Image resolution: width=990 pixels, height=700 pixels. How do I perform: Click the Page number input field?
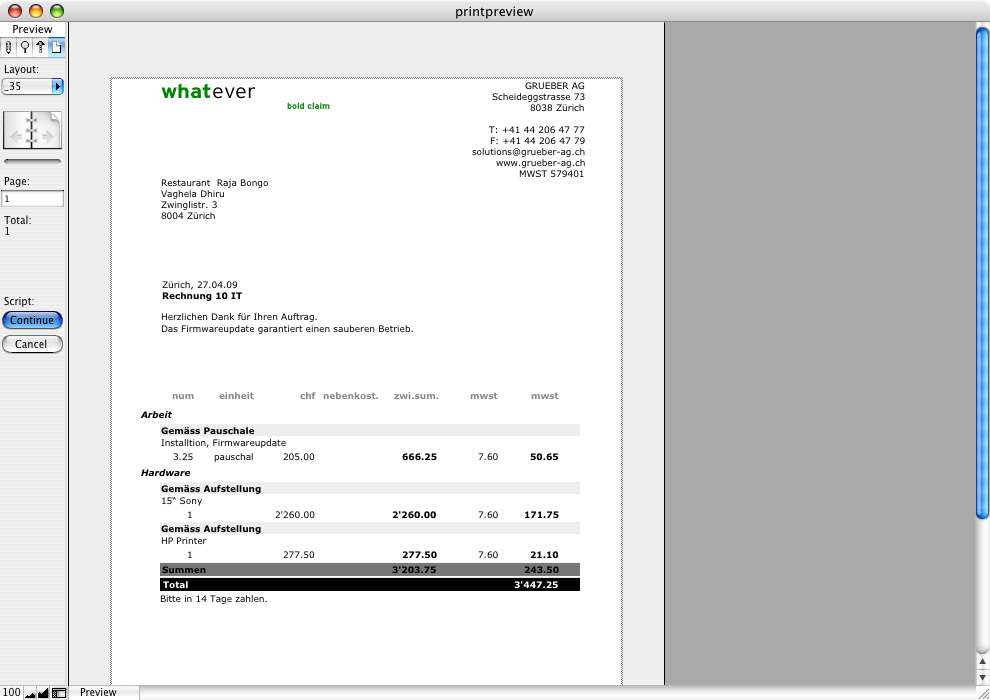pos(32,199)
